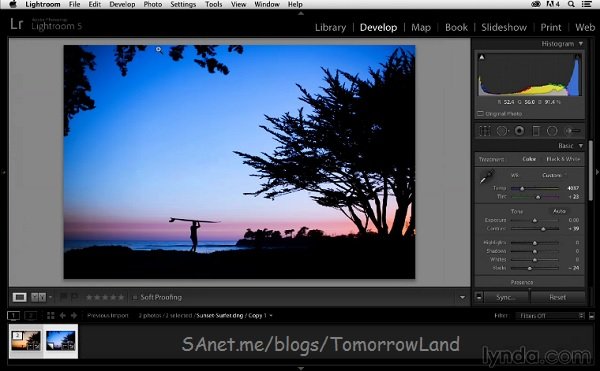Select Black & White treatment
The height and width of the screenshot is (371, 600).
(x=563, y=159)
